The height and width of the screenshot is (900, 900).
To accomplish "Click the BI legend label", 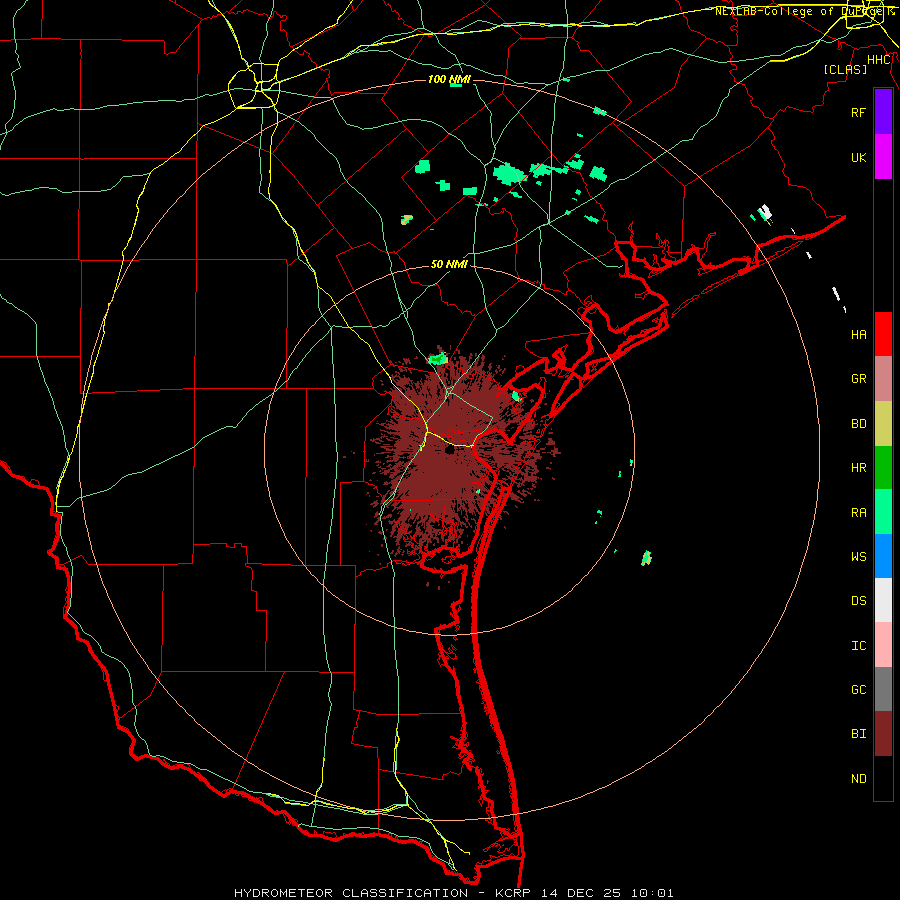I will click(858, 734).
